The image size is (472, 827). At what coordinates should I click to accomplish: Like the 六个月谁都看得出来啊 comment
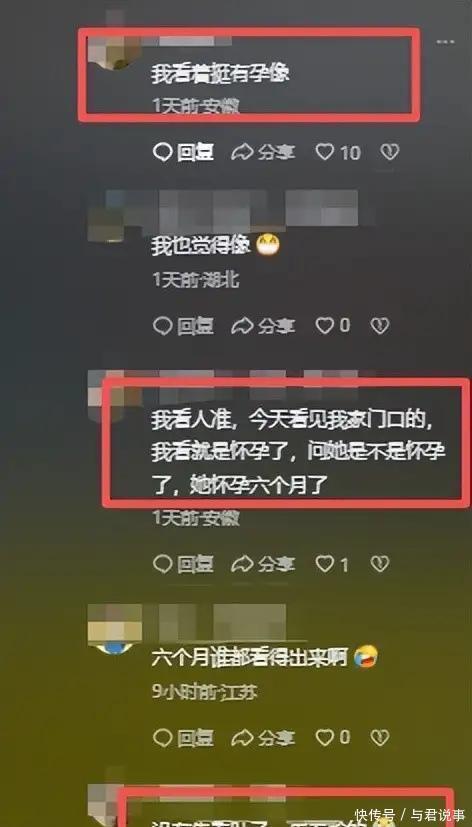point(333,737)
